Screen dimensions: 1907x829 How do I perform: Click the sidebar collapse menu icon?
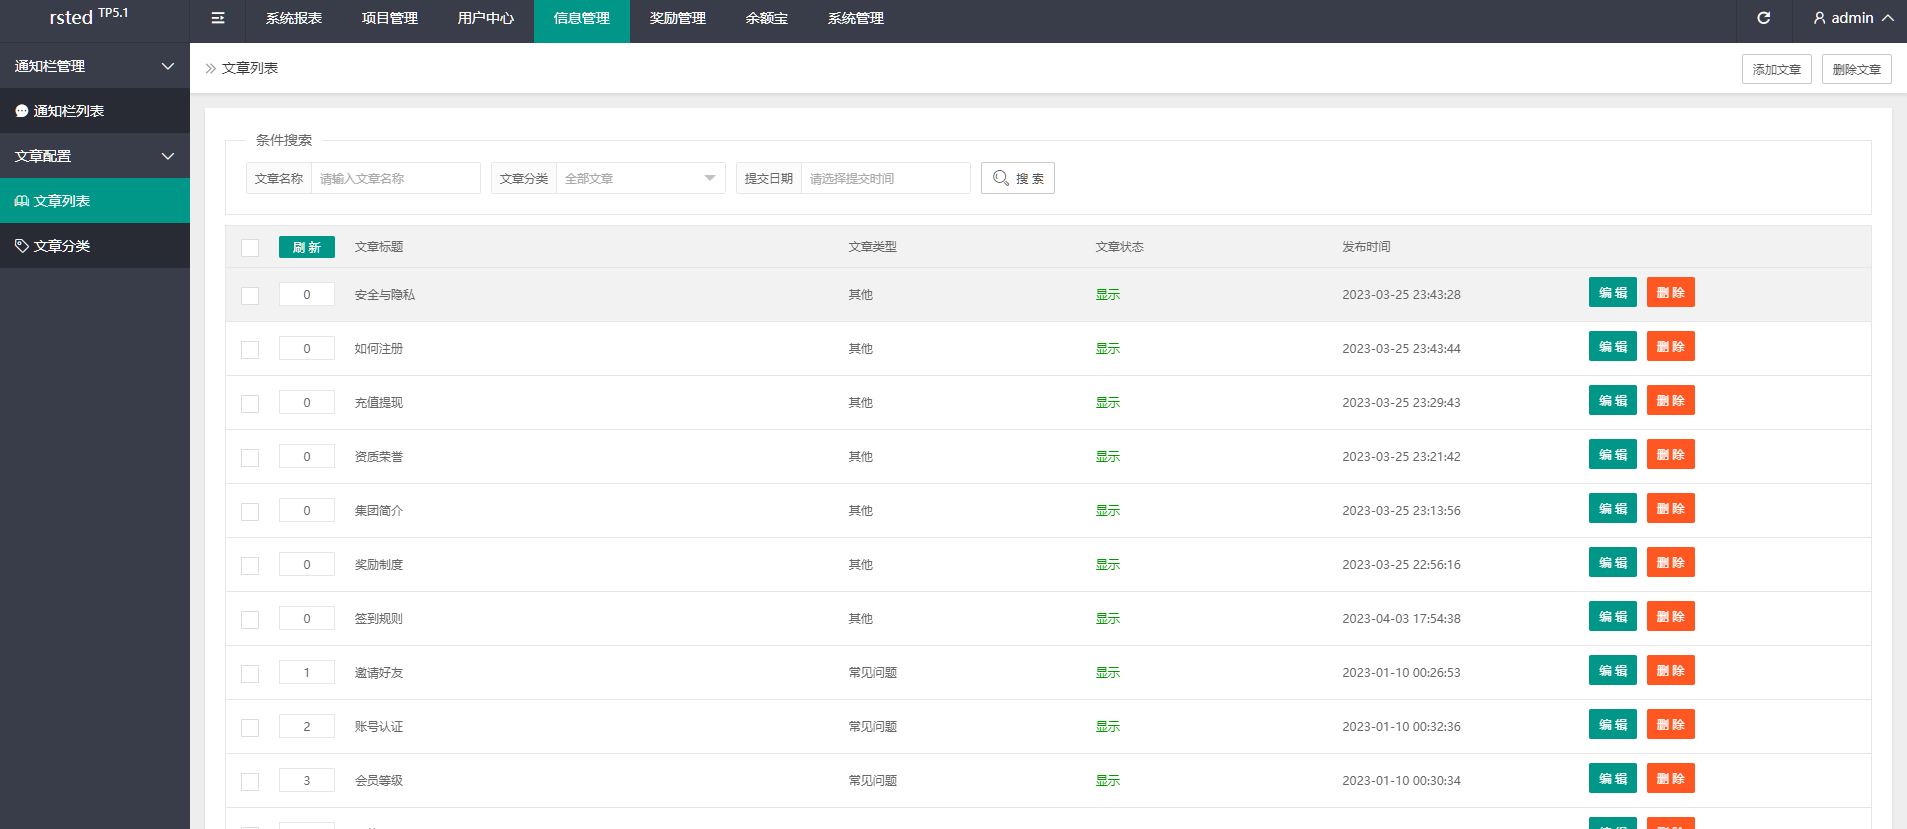[218, 18]
